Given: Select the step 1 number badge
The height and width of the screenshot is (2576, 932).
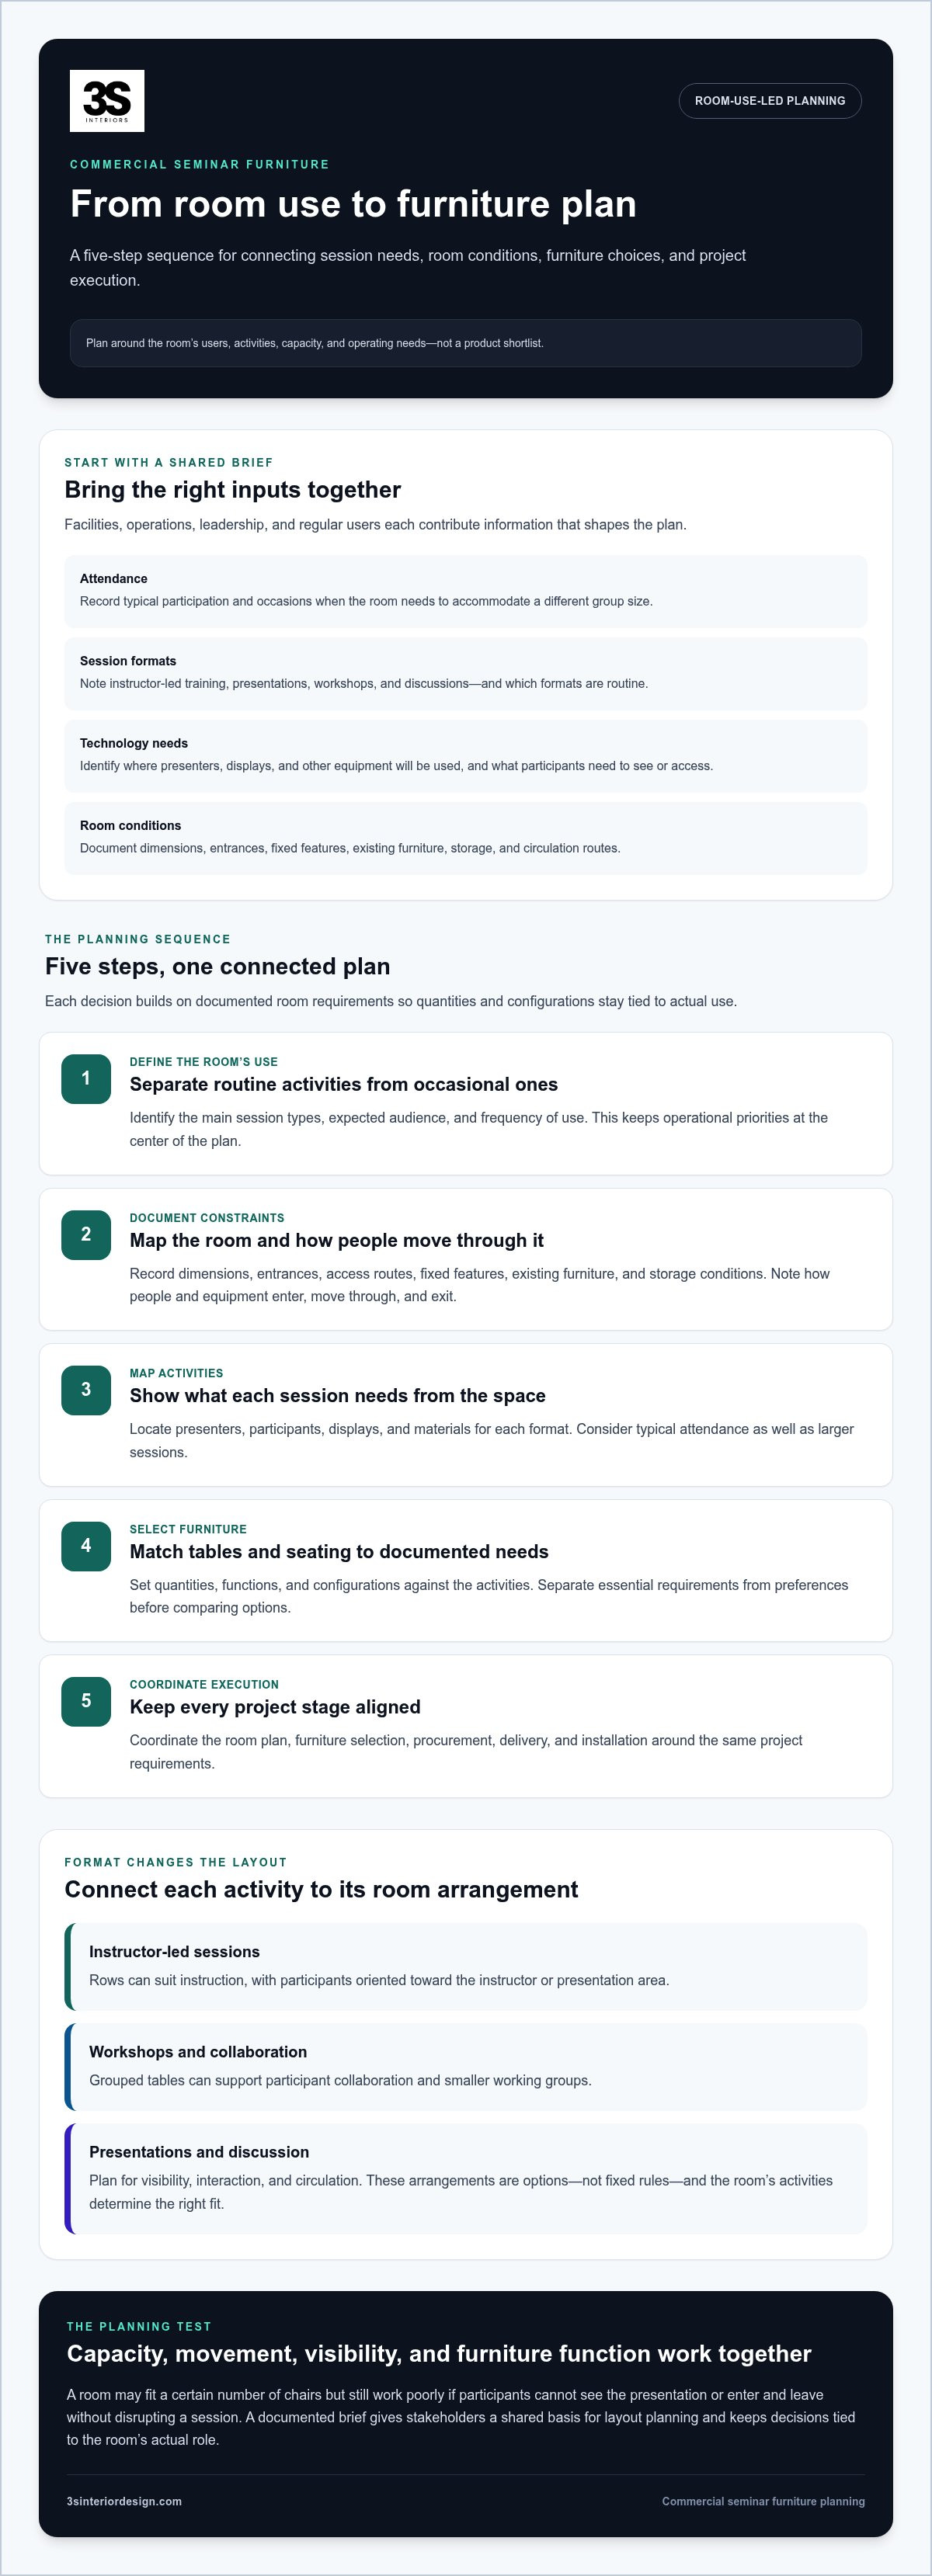Looking at the screenshot, I should tap(86, 1078).
